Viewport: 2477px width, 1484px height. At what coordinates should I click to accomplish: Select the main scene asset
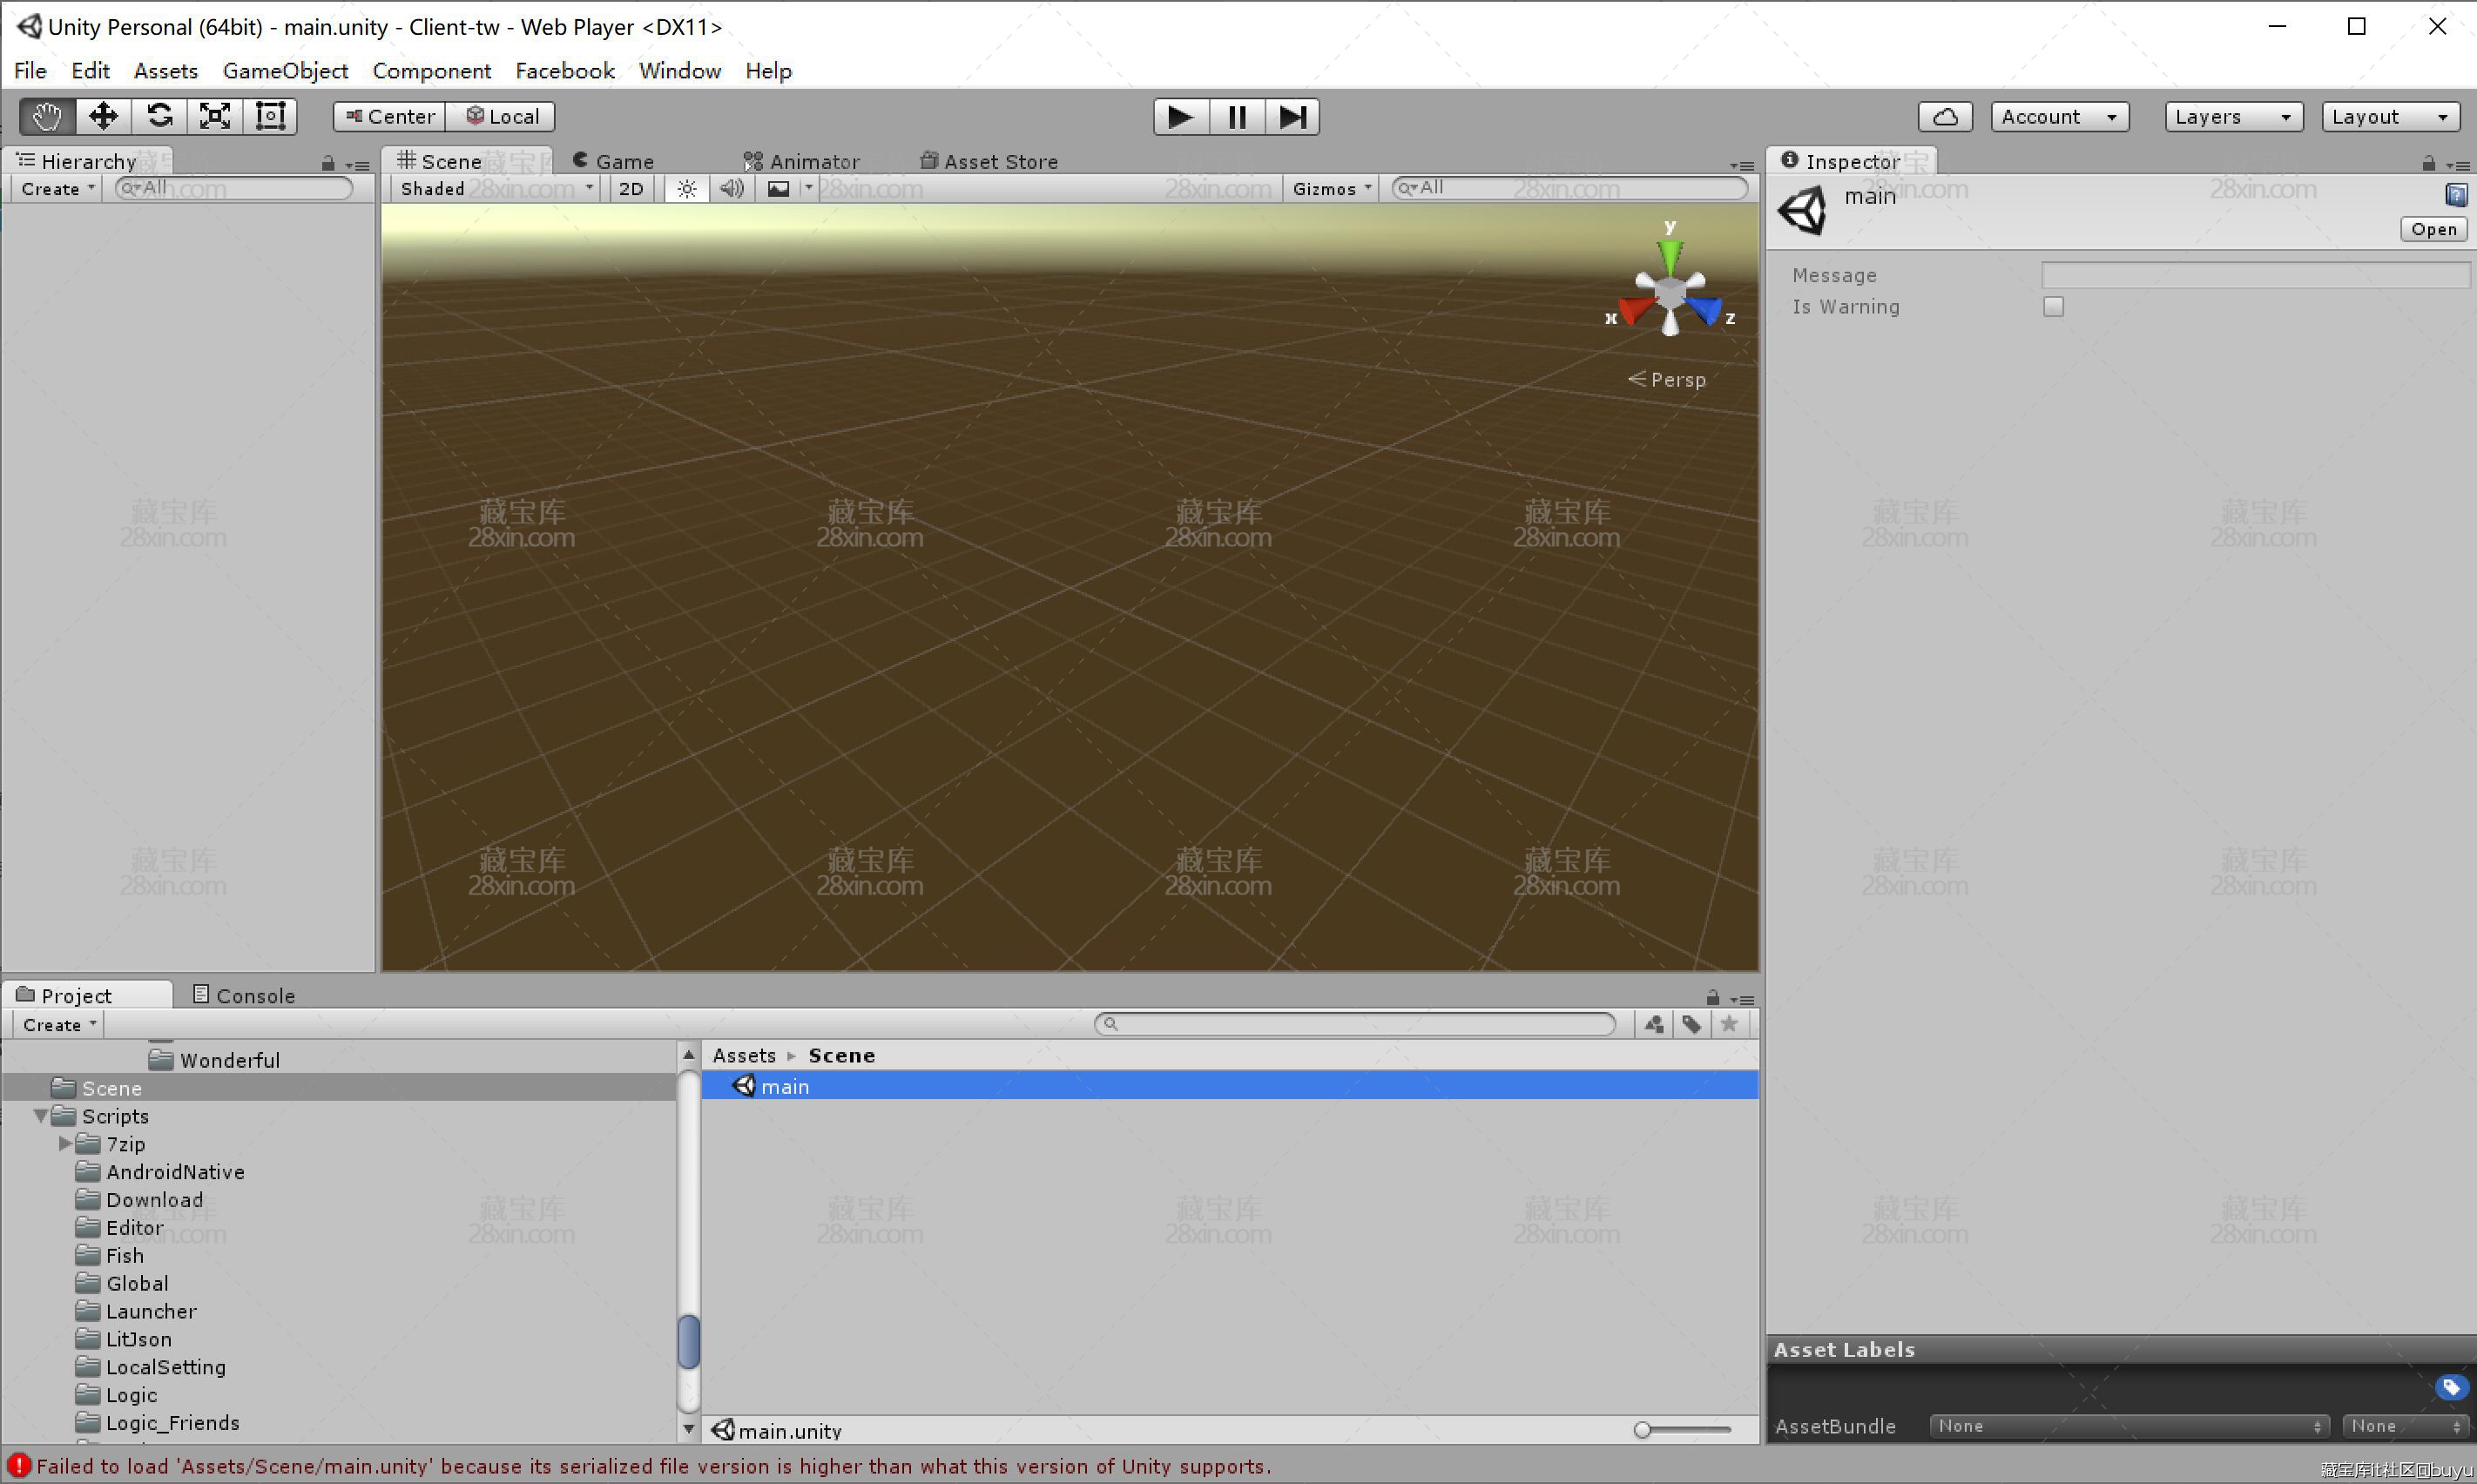(1230, 1086)
